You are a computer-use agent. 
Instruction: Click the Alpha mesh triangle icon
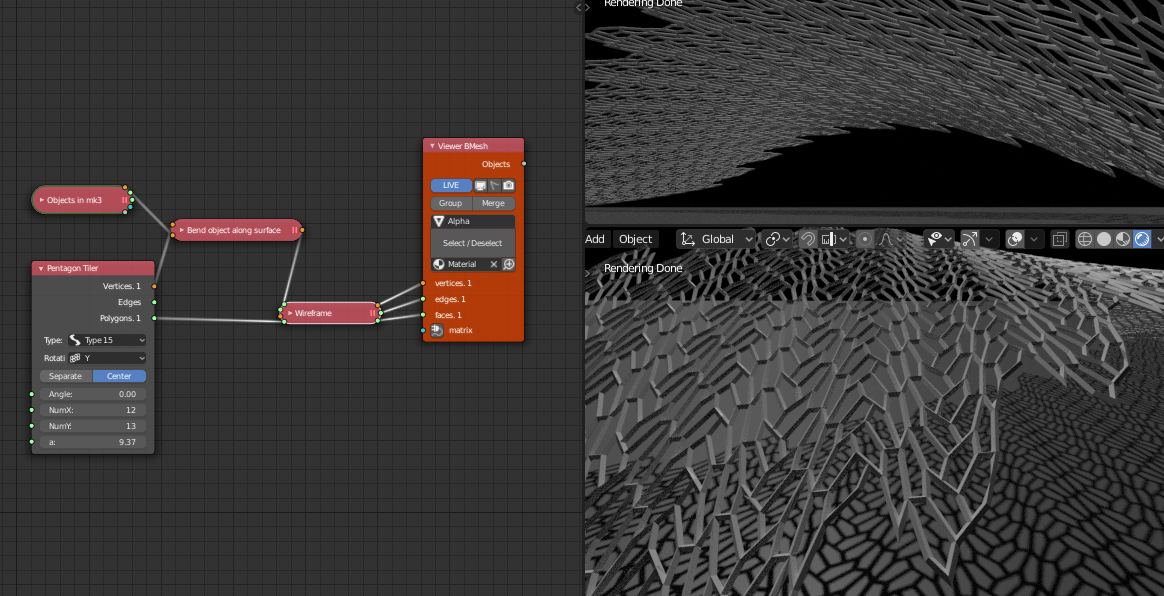pos(438,221)
